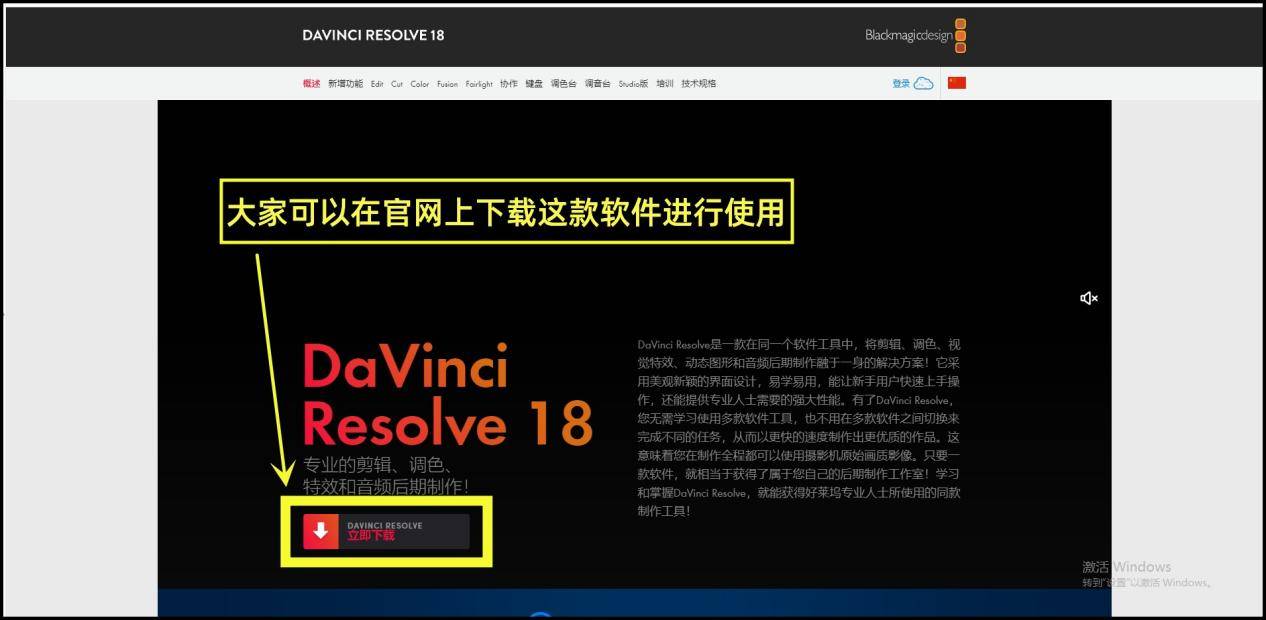This screenshot has width=1266, height=620.
Task: Click the Blackmagicdesign logo
Action: click(915, 35)
